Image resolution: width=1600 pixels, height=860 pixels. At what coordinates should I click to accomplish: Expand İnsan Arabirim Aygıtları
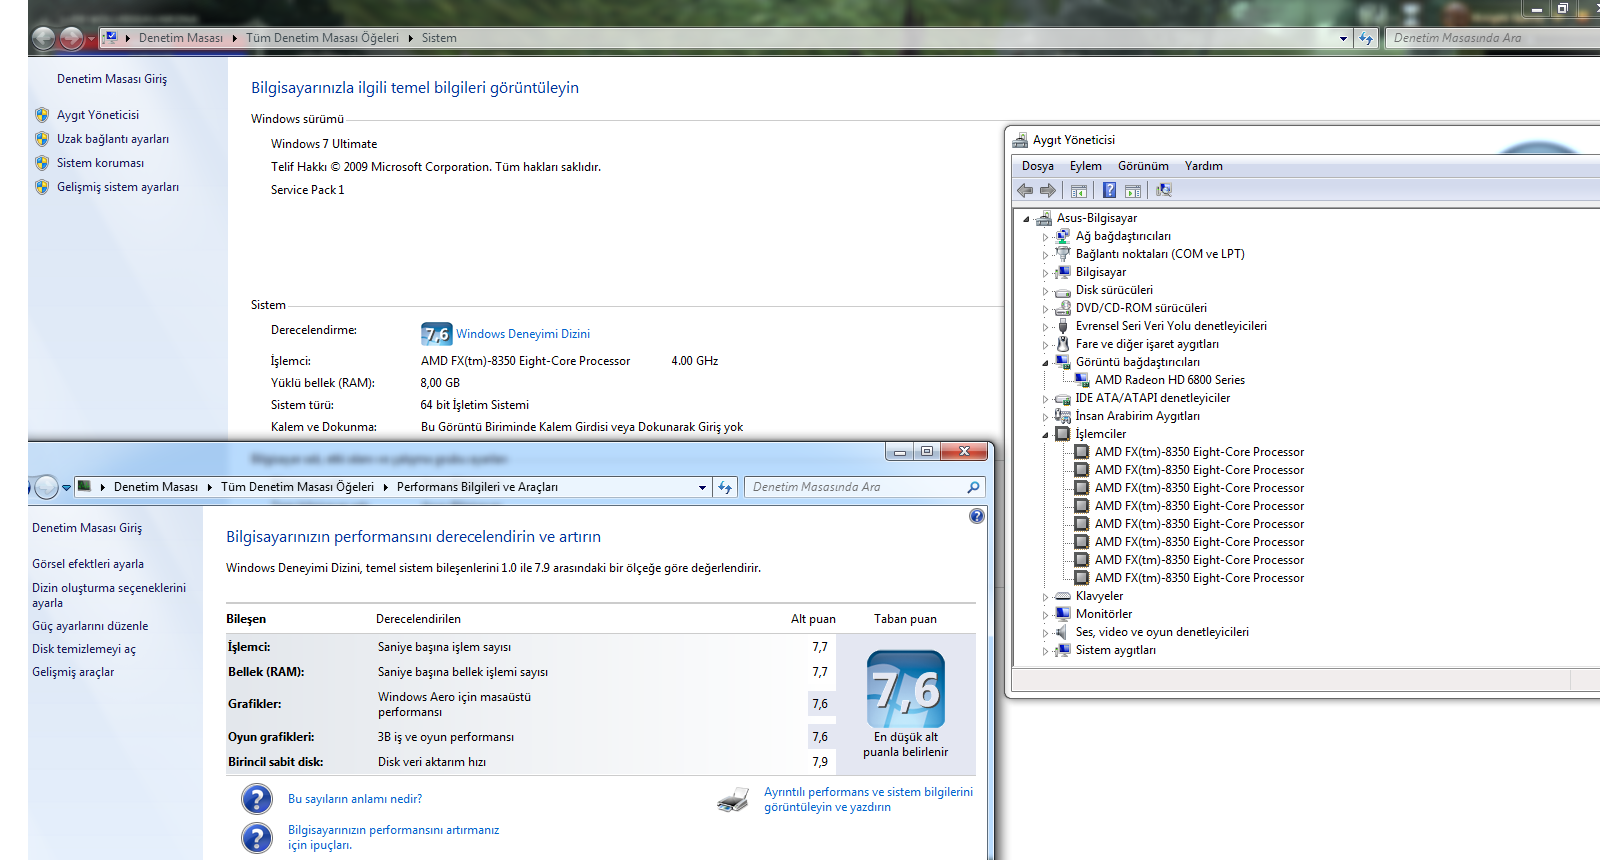pos(1045,417)
